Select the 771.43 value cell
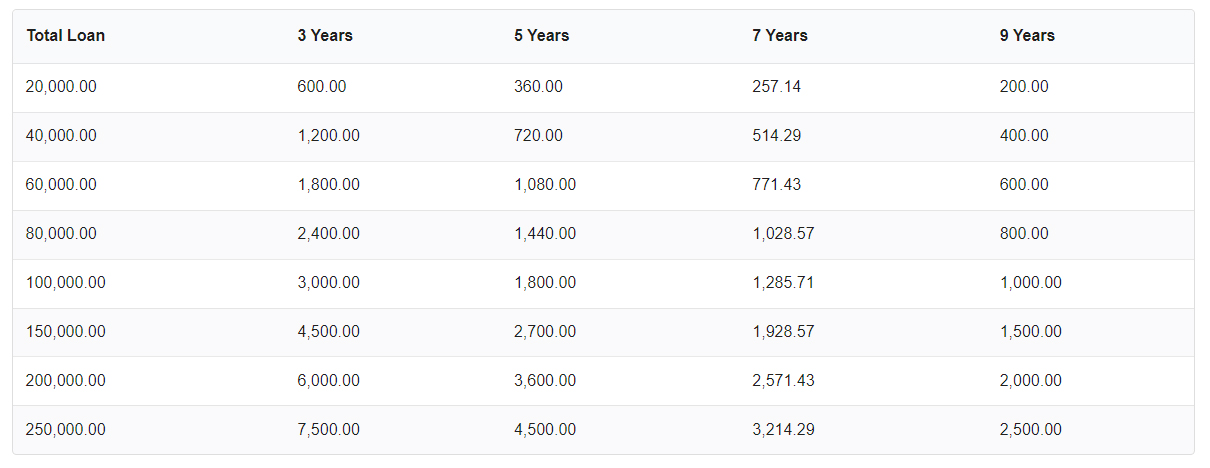 point(777,185)
